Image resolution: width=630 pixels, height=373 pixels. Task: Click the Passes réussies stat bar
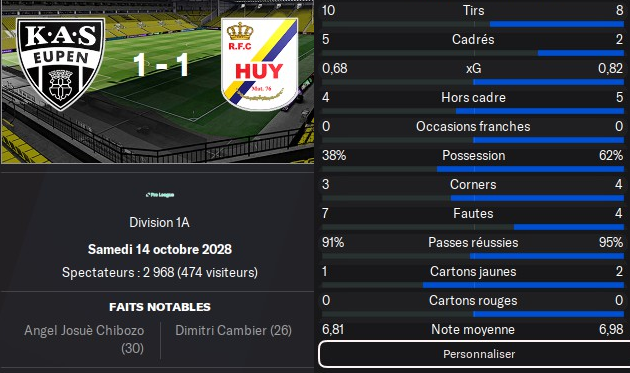pyautogui.click(x=473, y=256)
